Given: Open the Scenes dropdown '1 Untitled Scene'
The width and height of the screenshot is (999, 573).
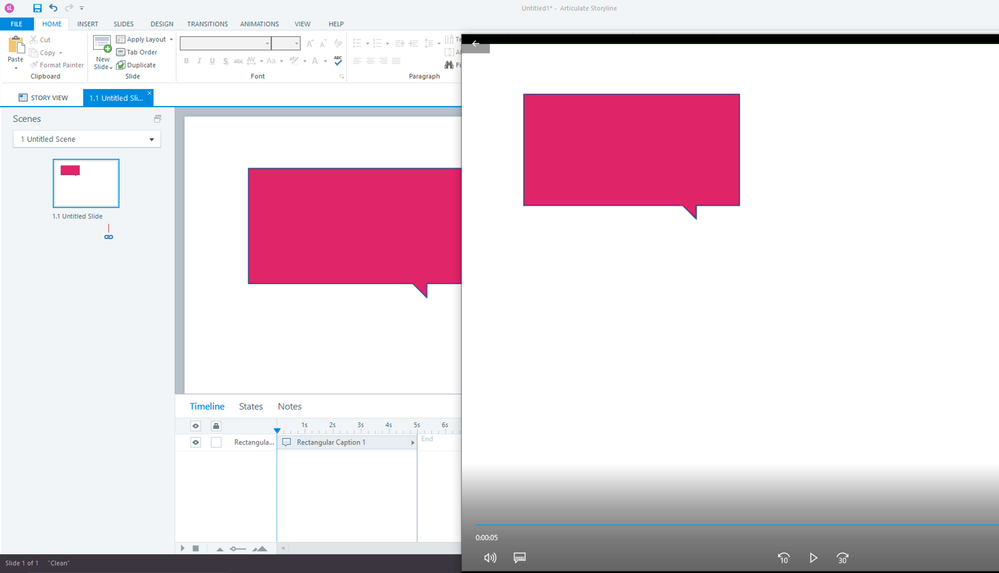Looking at the screenshot, I should 87,139.
